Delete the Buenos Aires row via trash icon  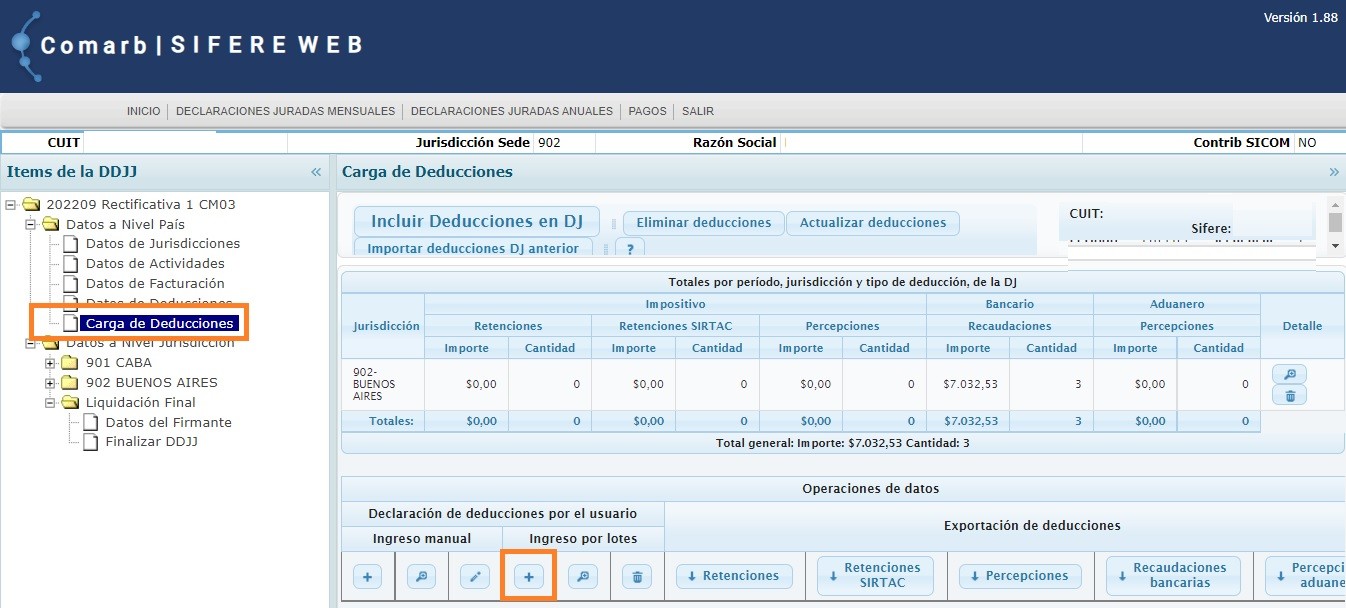pyautogui.click(x=1289, y=395)
